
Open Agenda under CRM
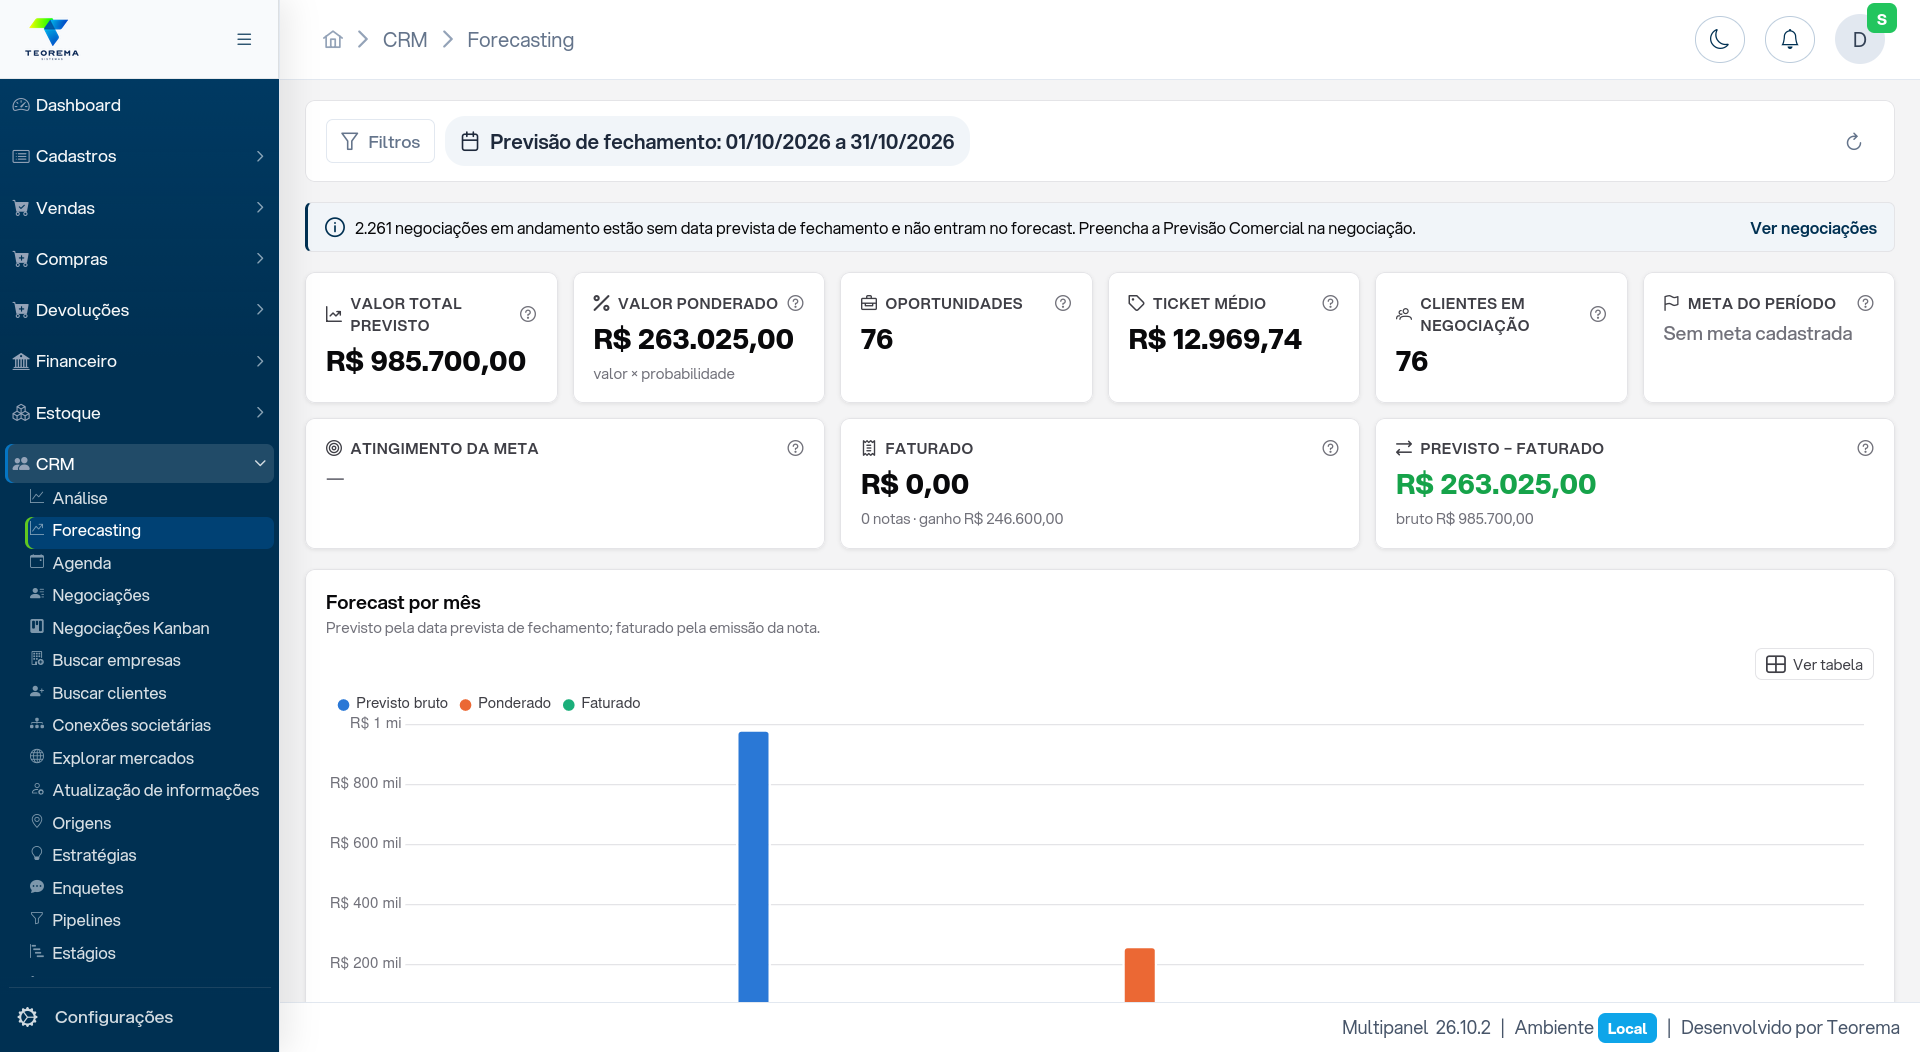pos(149,563)
